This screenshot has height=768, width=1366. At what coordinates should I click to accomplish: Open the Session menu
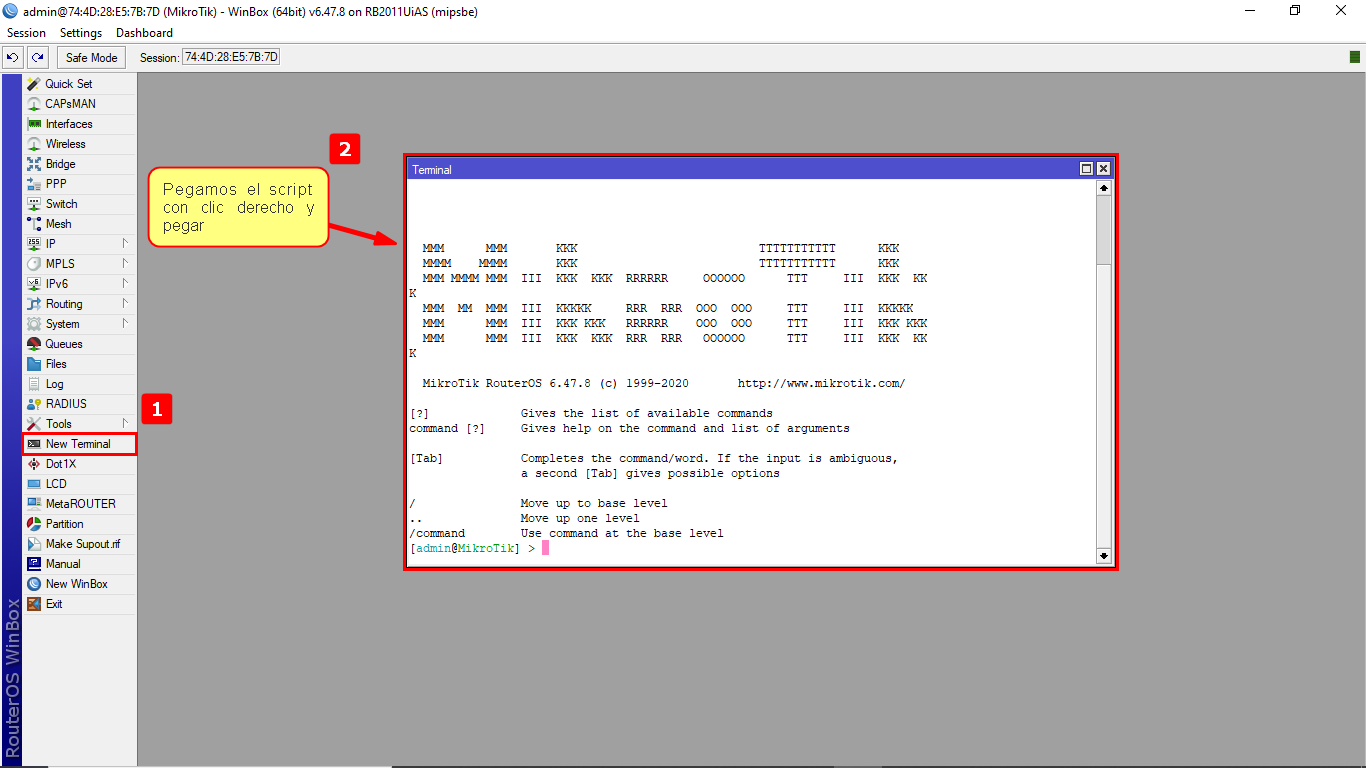tap(26, 32)
